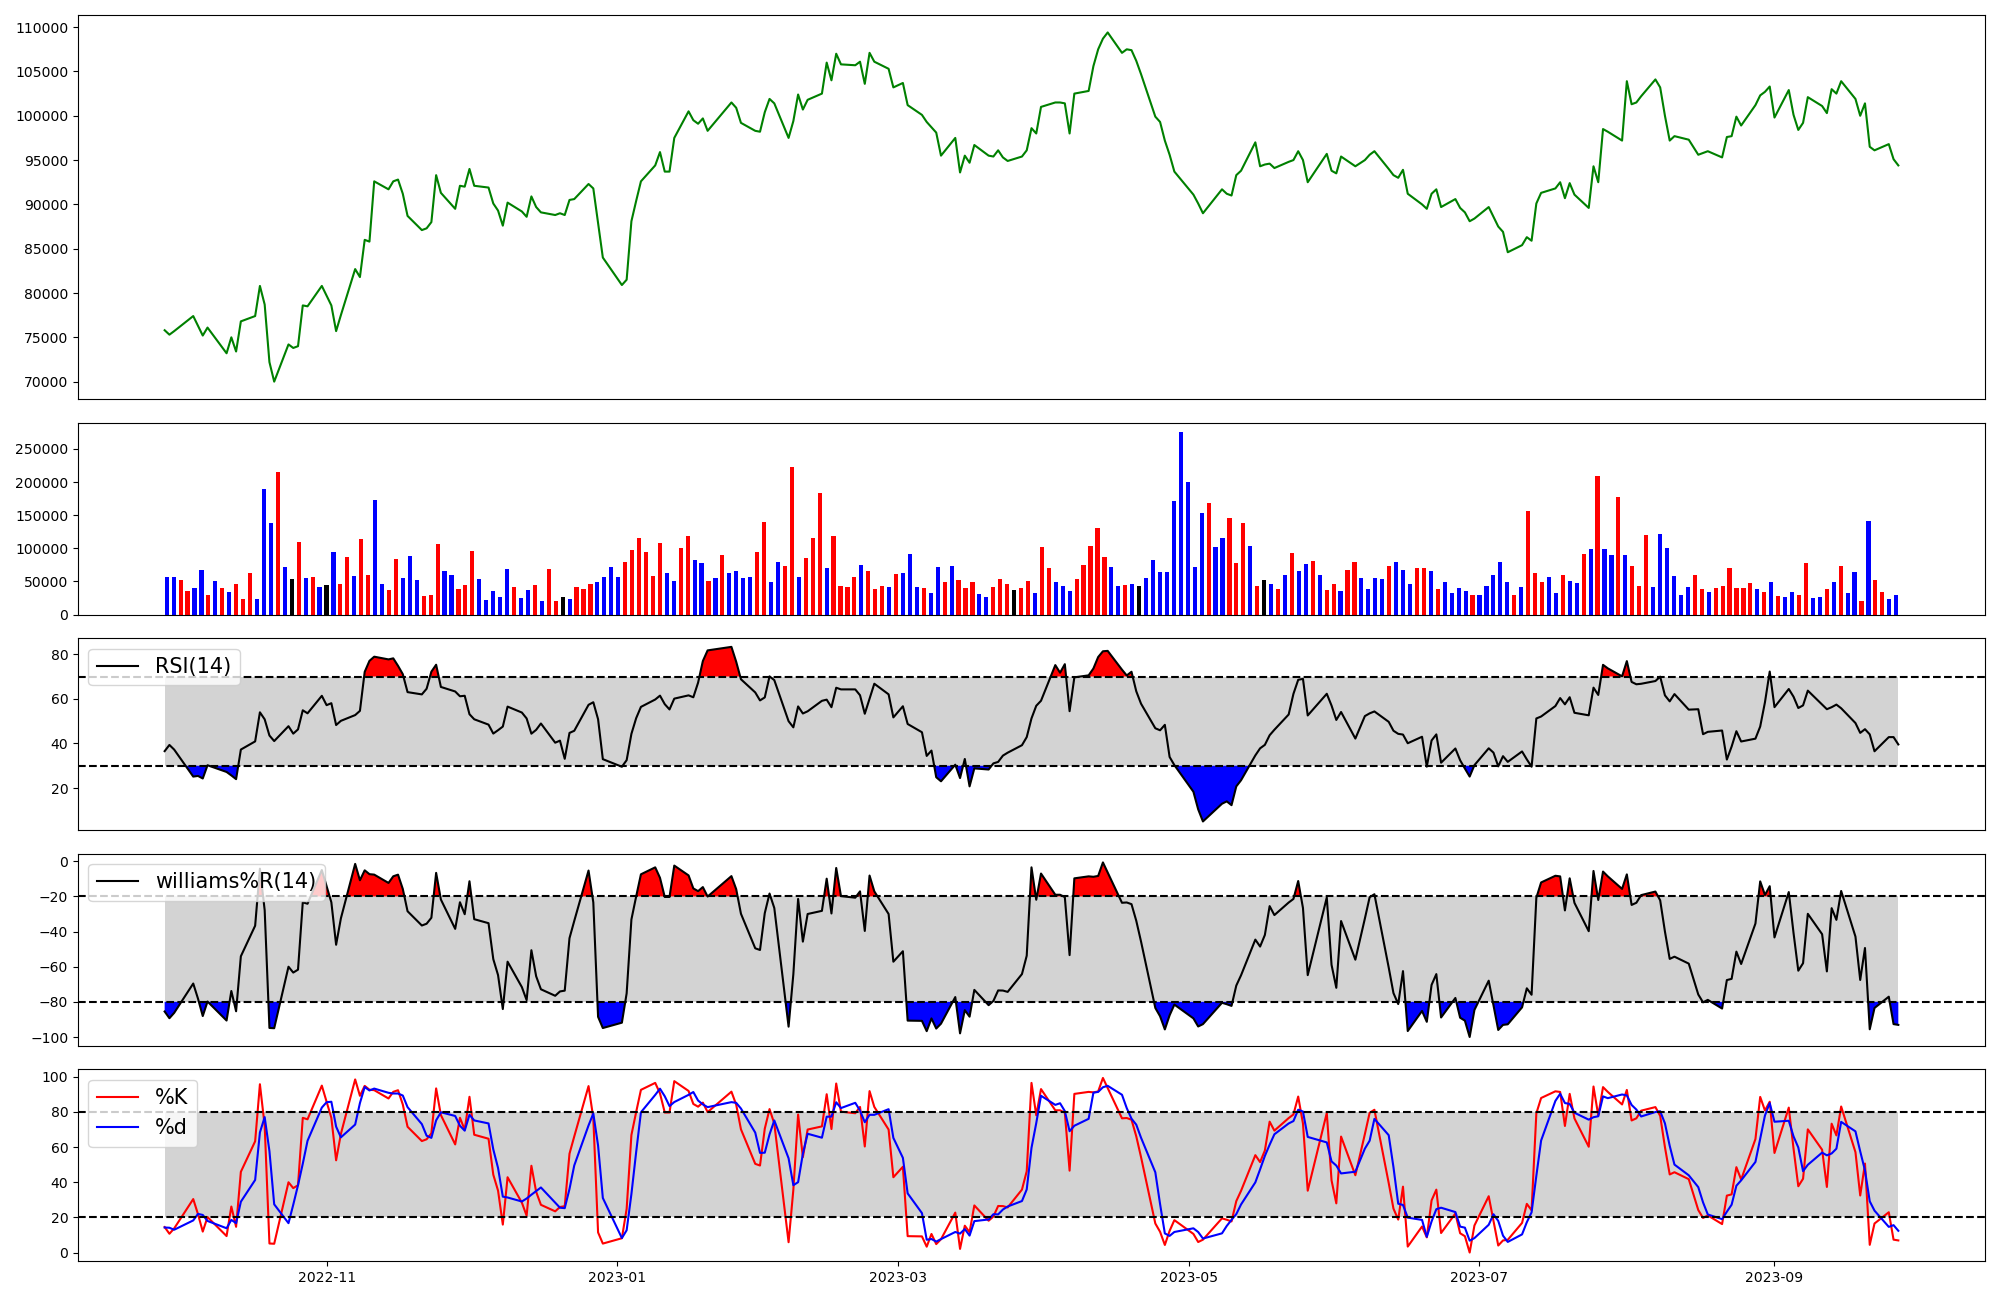
Task: Click the 110000 price axis tick label
Action: (x=42, y=28)
